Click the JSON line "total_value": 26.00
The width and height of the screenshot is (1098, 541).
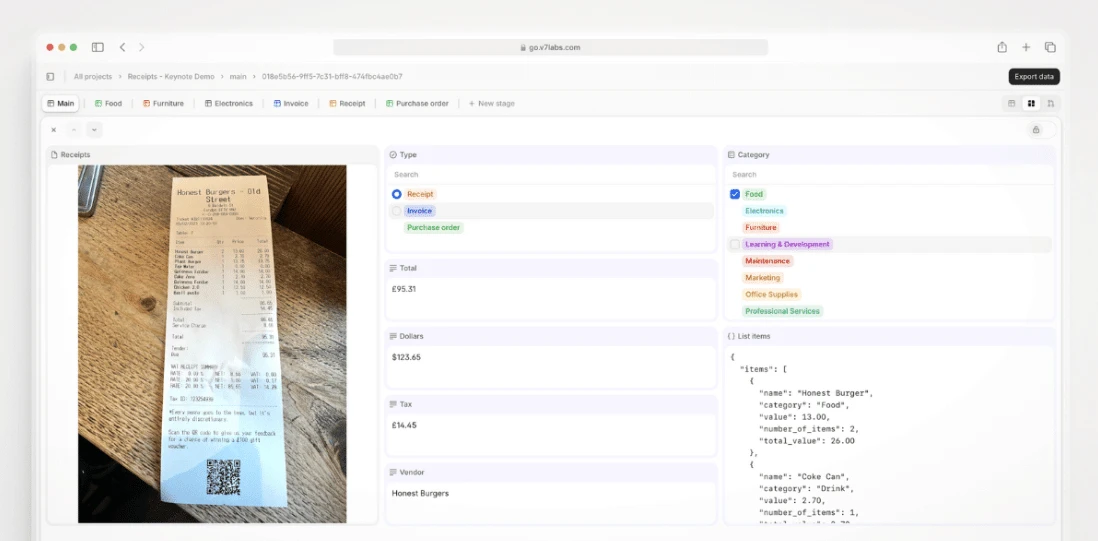coord(806,441)
